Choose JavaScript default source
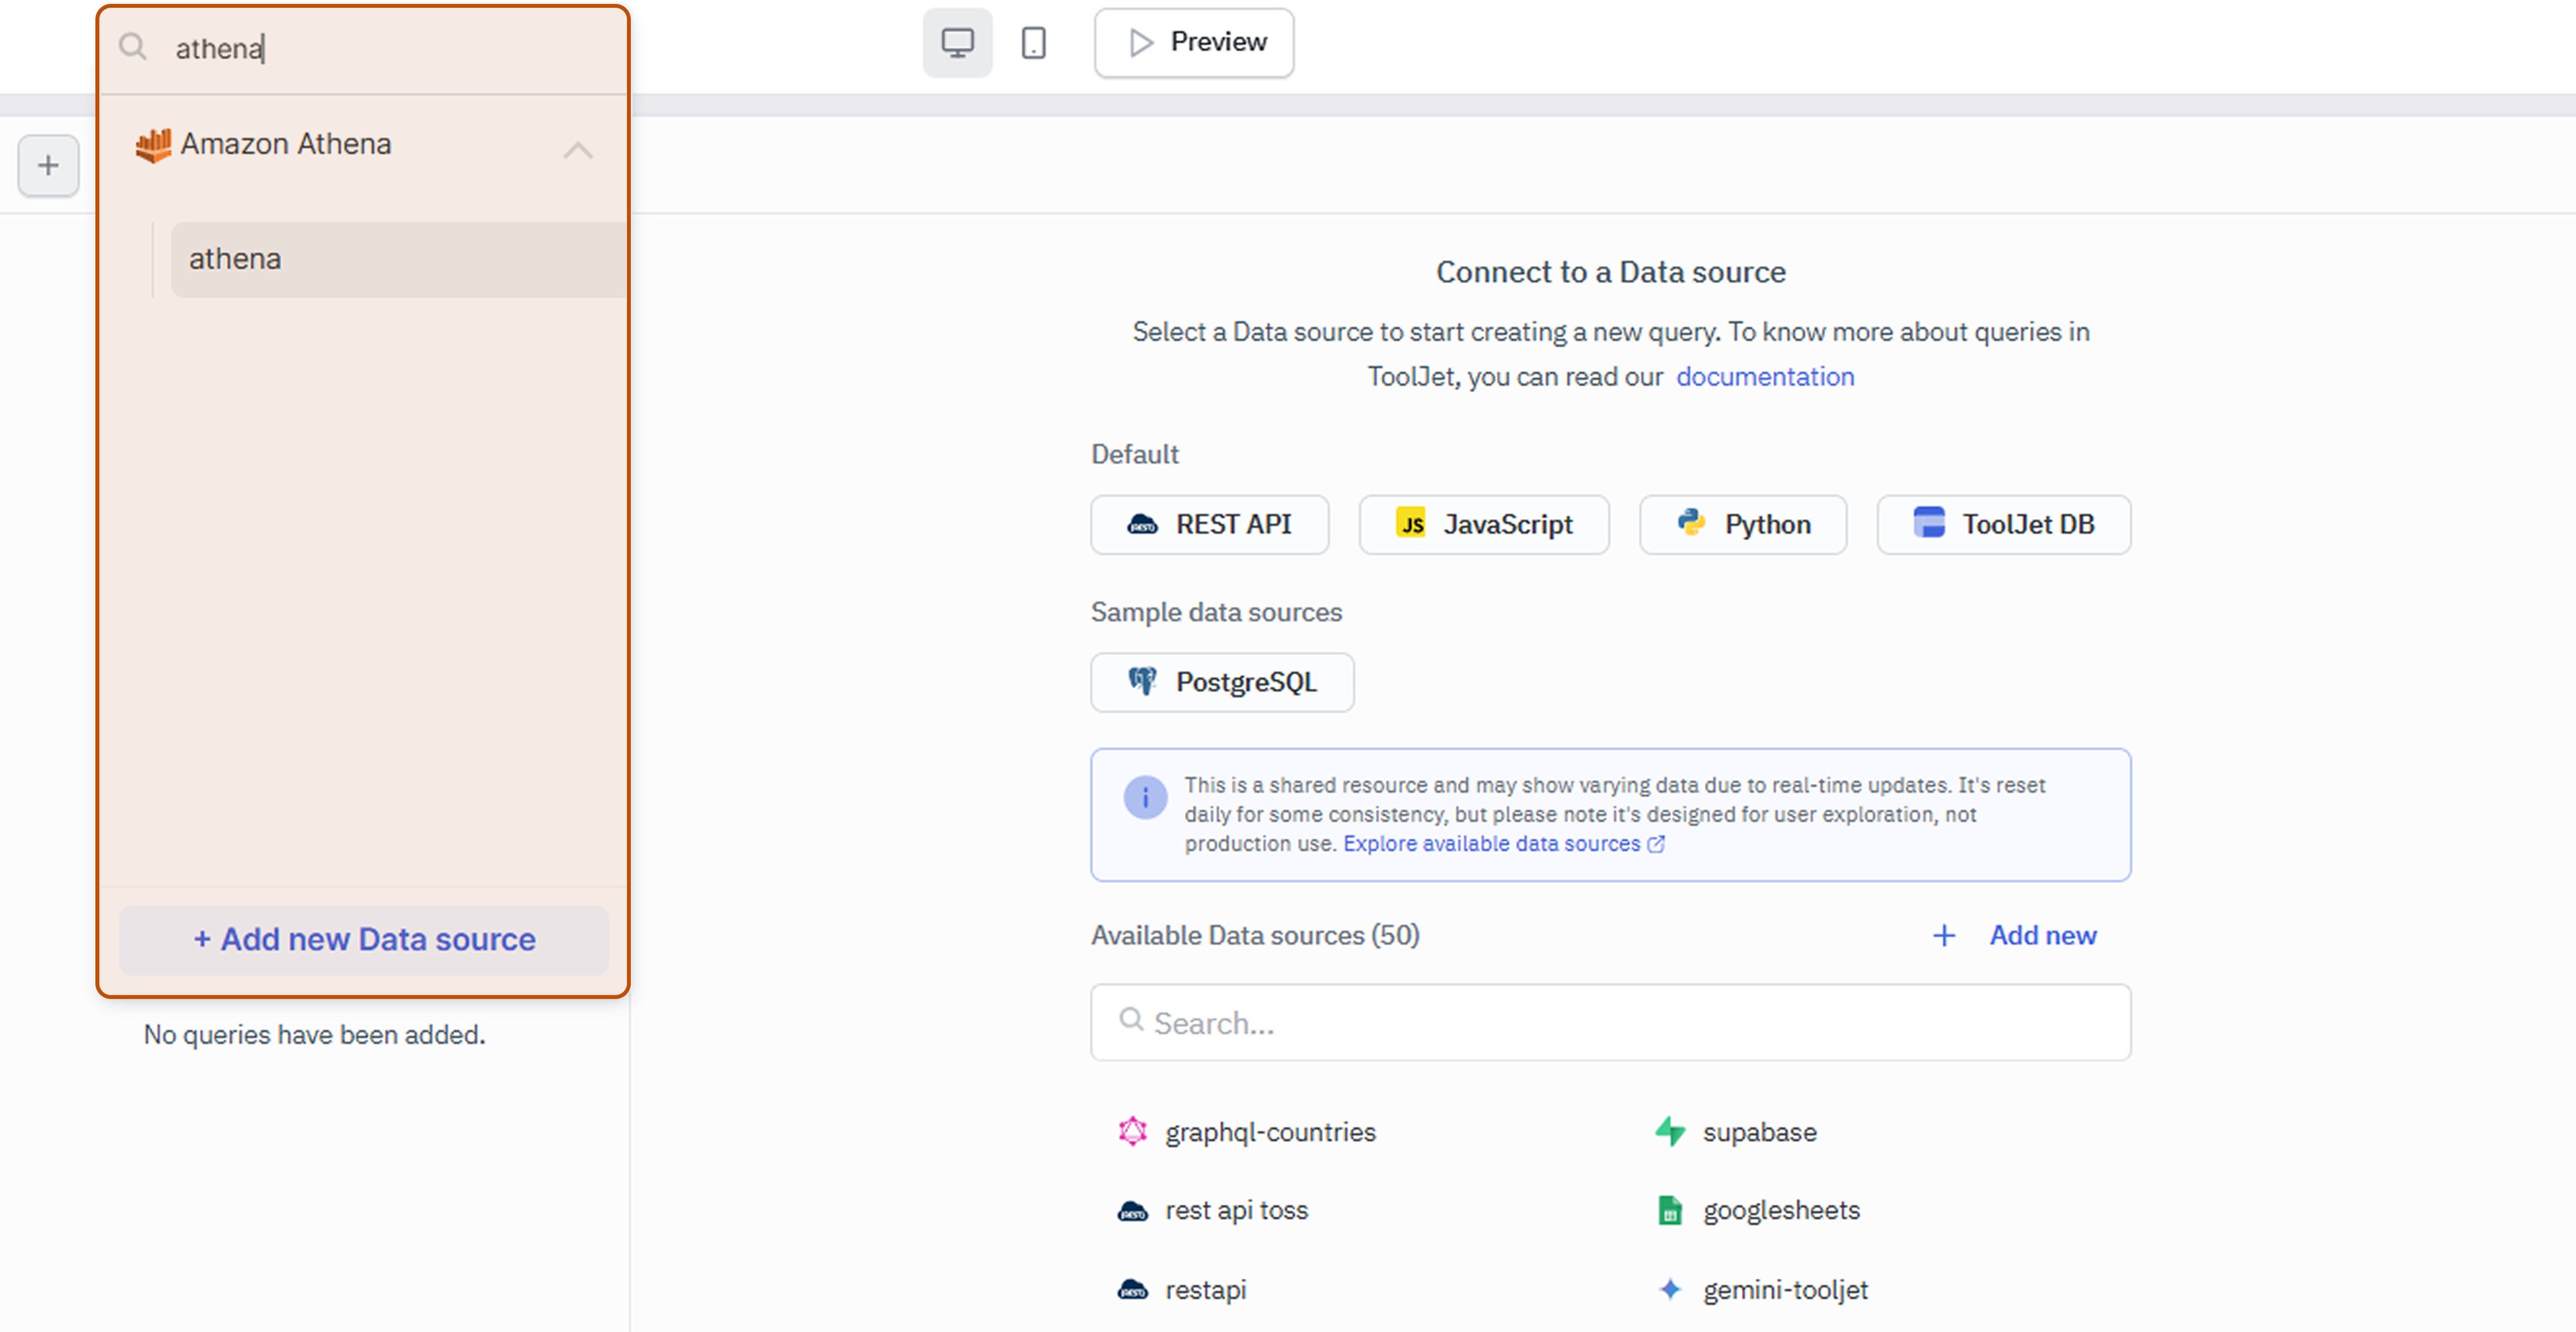 (x=1483, y=524)
